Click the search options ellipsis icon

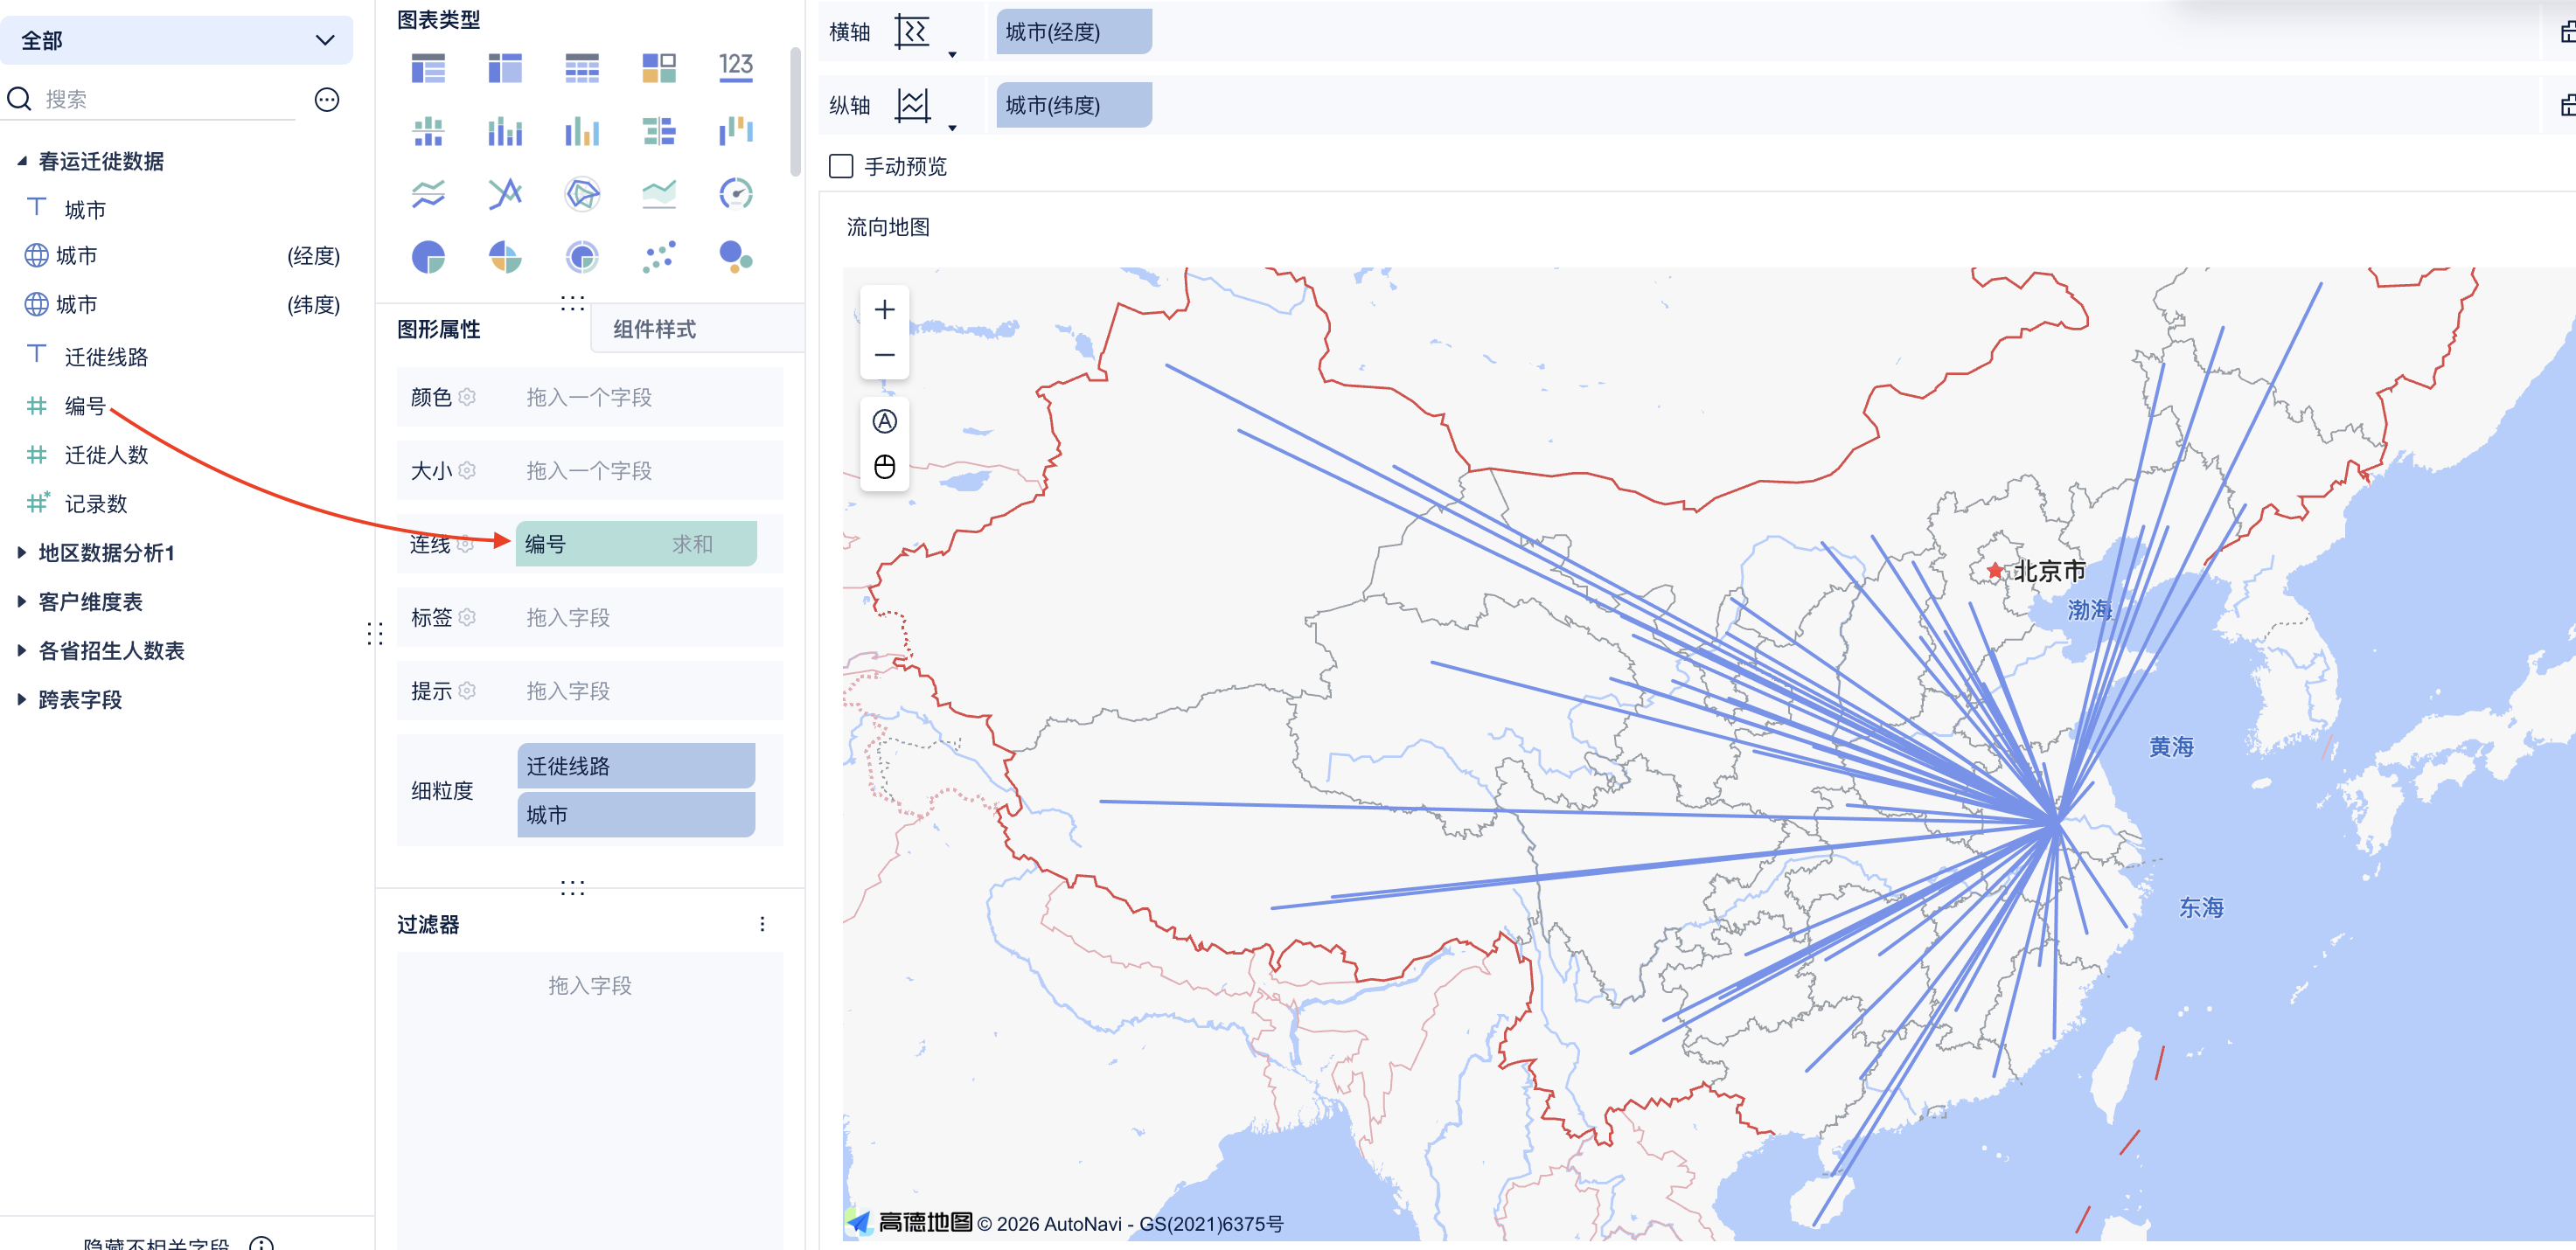(x=326, y=99)
